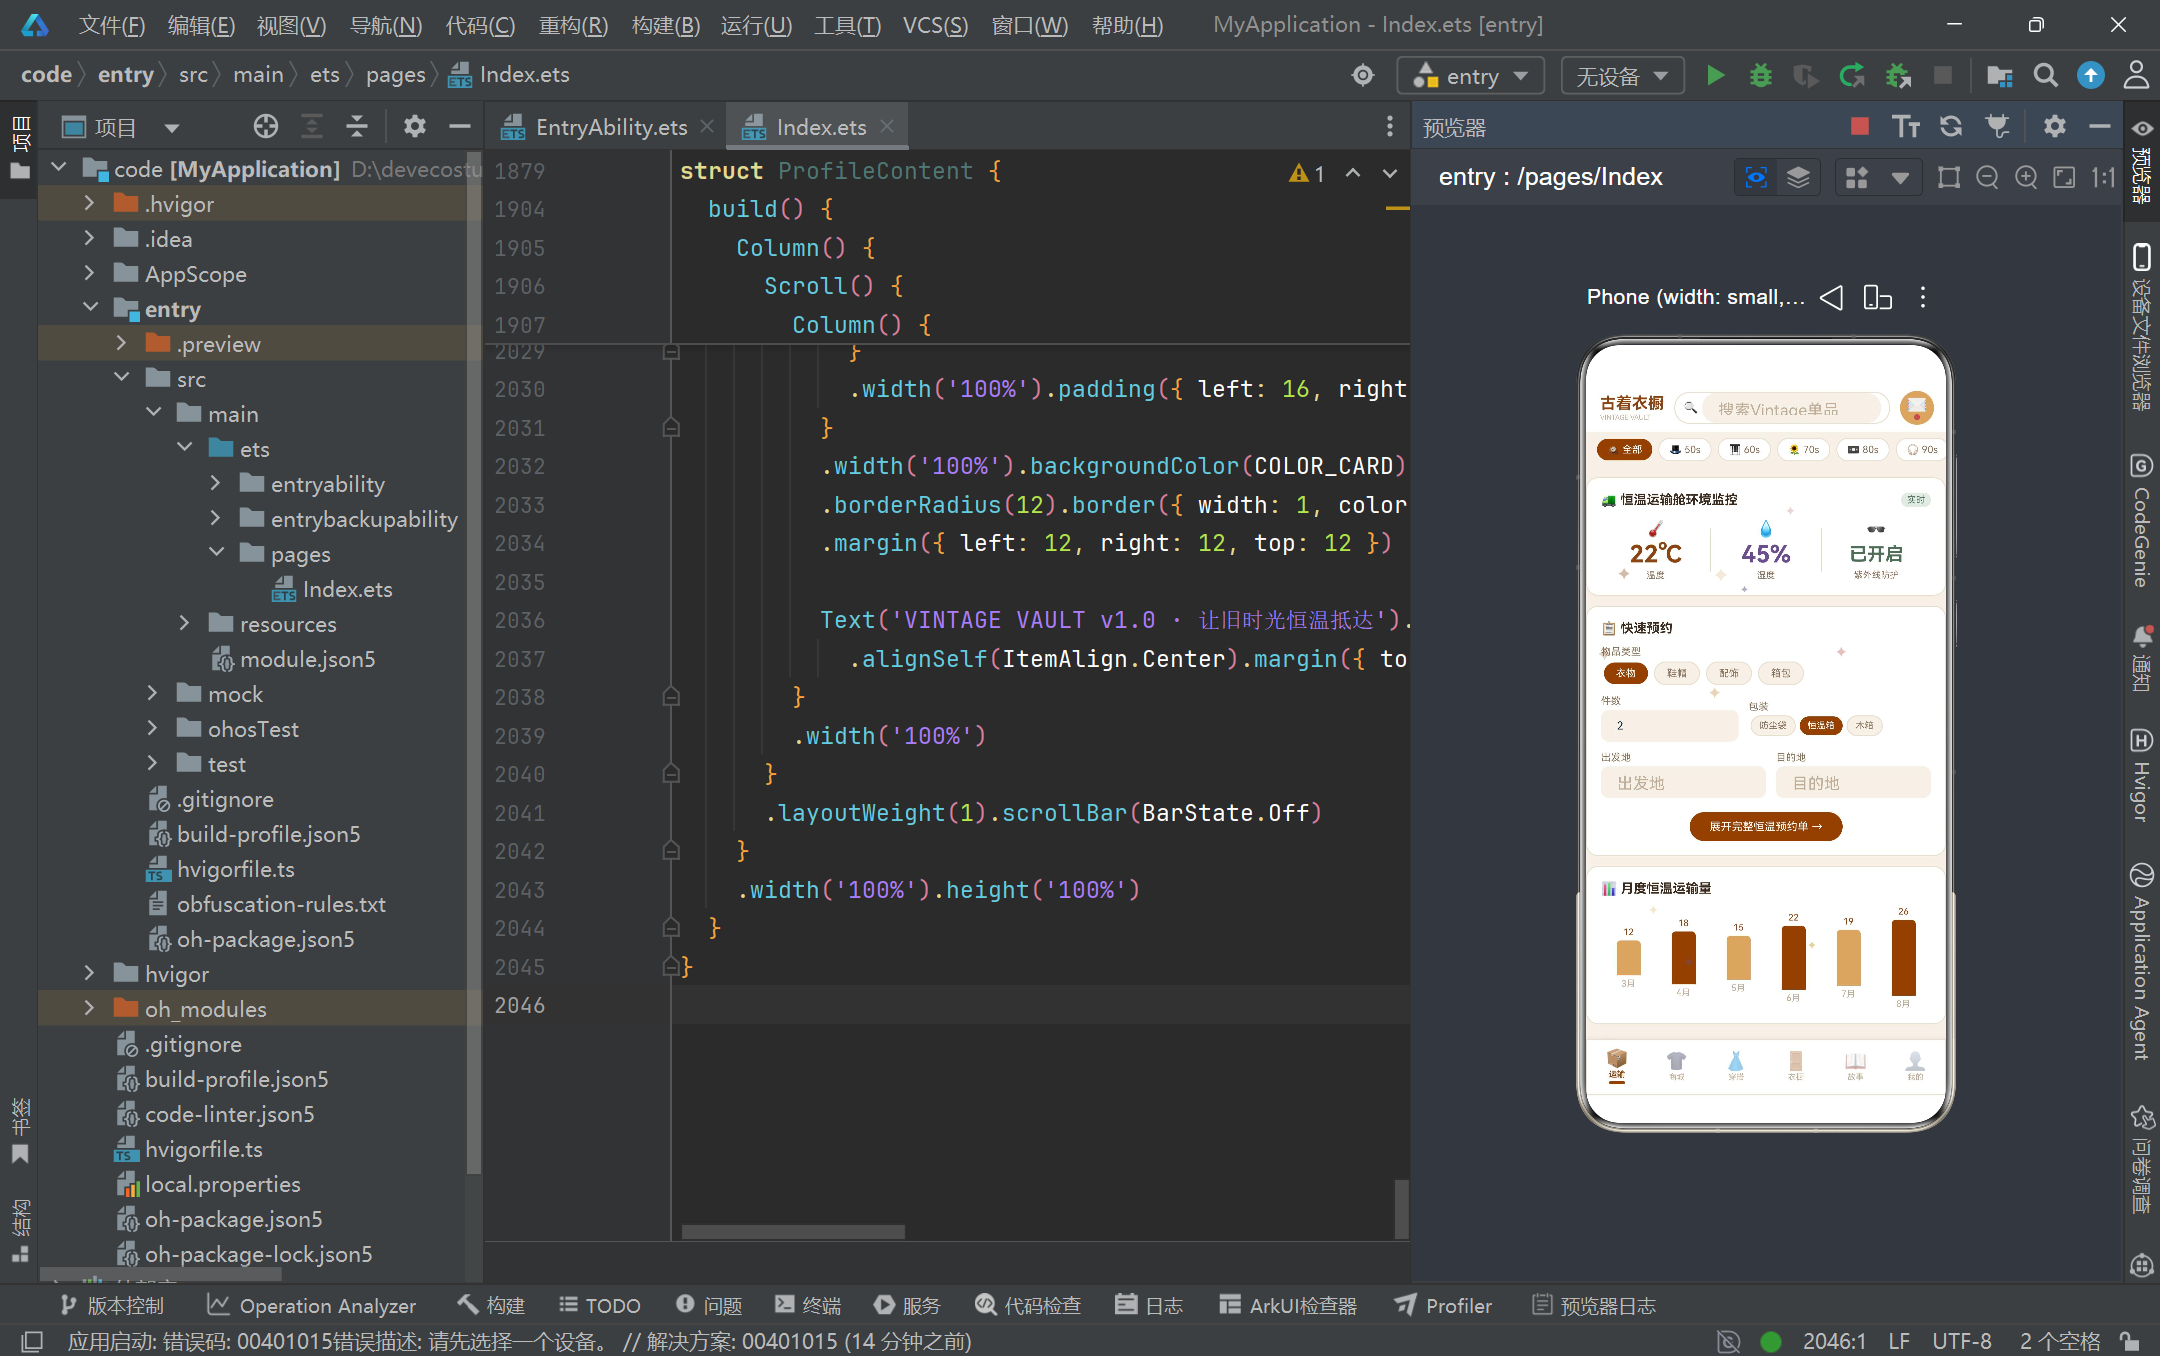Open 版本控制 version control panel
This screenshot has height=1356, width=2160.
[111, 1305]
